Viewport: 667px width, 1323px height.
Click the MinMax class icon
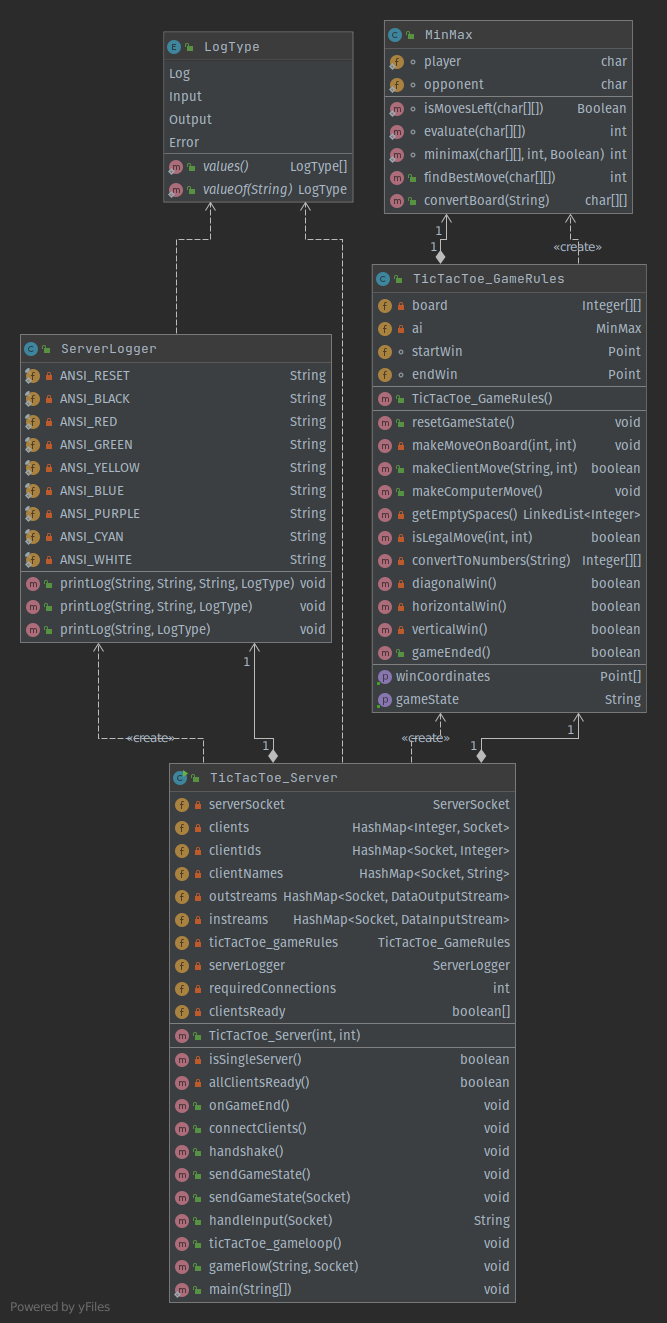pos(396,35)
